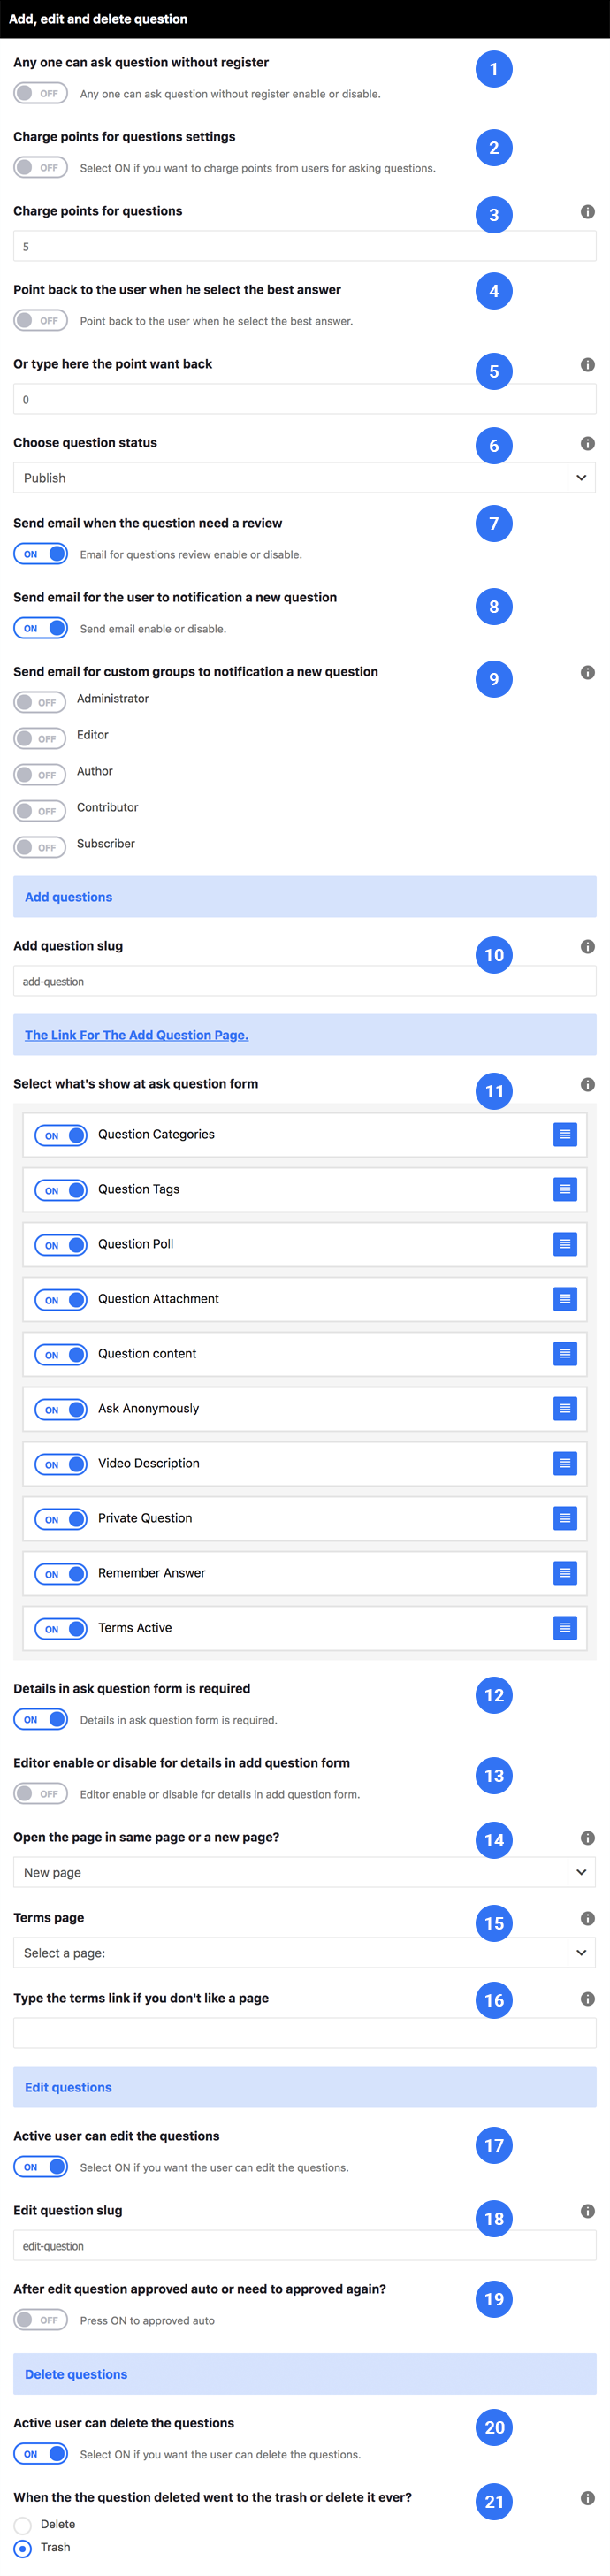Image resolution: width=610 pixels, height=2576 pixels.
Task: Click the drag handle icon for Terms Active
Action: point(565,1628)
